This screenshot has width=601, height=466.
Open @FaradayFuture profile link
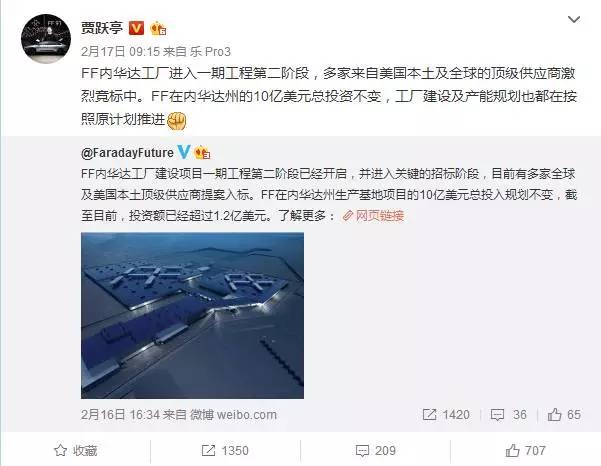[x=127, y=153]
